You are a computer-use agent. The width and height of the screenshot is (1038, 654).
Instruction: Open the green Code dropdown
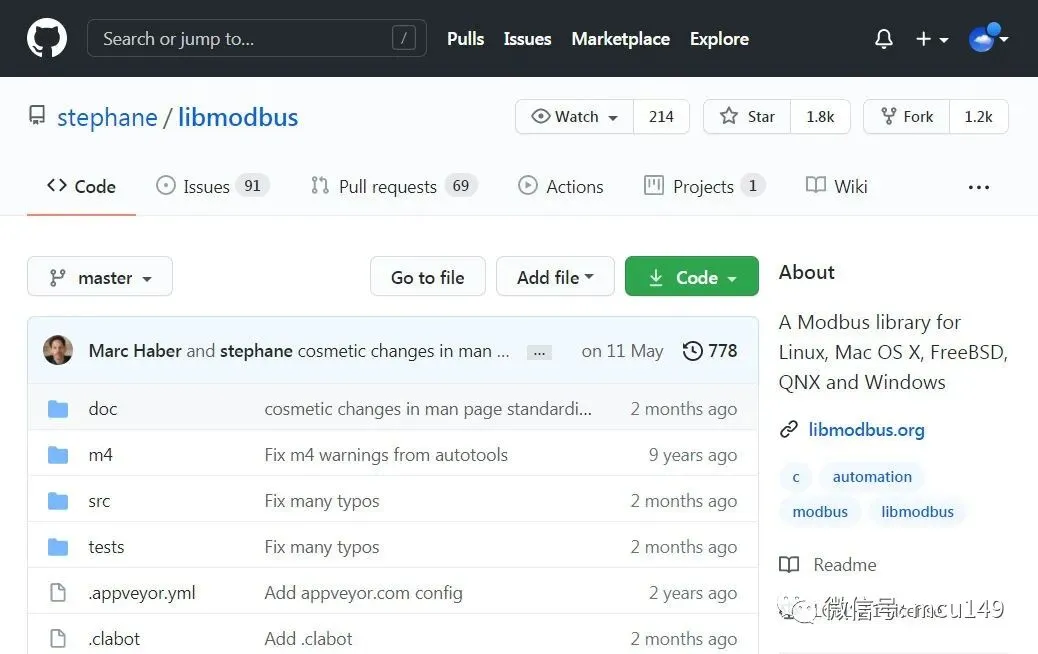pos(692,277)
